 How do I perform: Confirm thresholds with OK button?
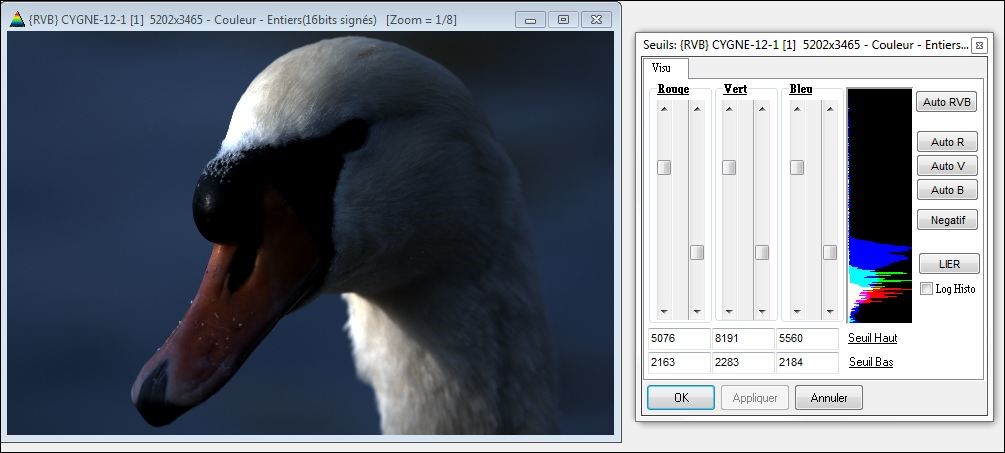point(680,398)
